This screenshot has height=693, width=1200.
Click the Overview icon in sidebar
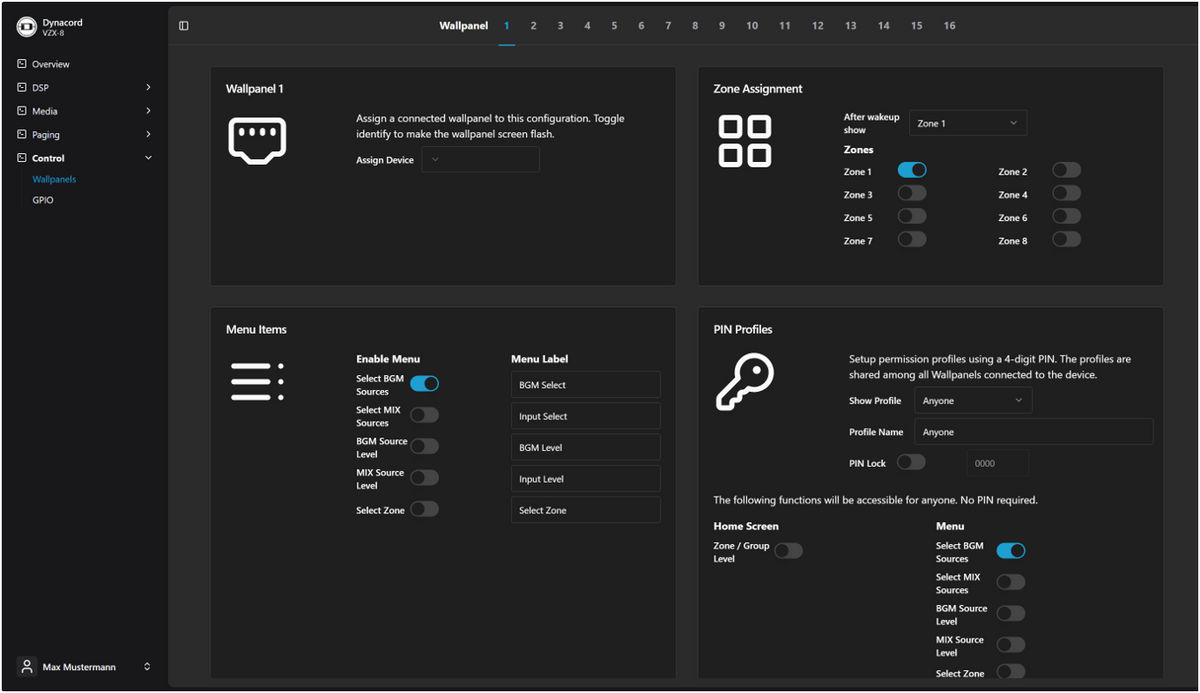22,64
